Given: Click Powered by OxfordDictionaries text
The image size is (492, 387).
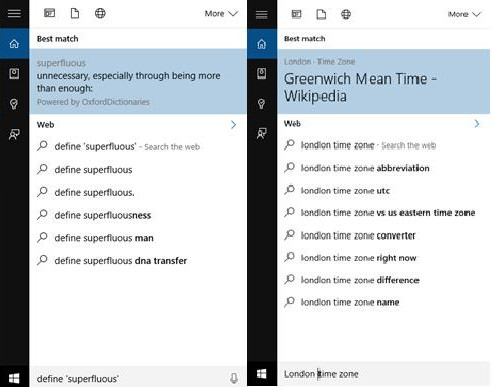Looking at the screenshot, I should [x=93, y=102].
